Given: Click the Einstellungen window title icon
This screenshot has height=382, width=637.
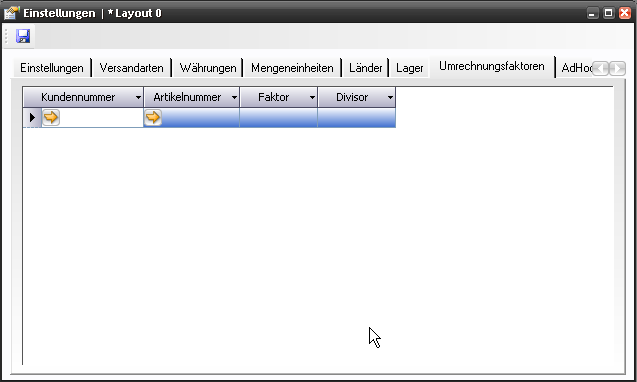Looking at the screenshot, I should point(11,13).
